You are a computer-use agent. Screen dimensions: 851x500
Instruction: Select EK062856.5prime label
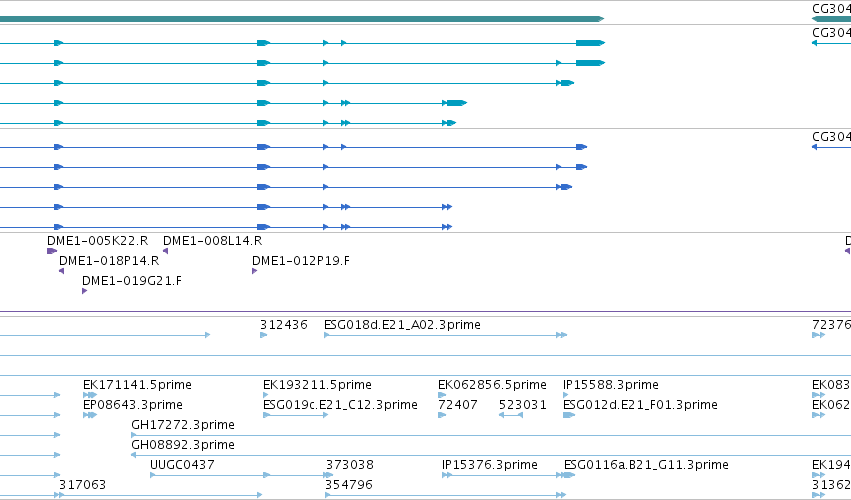tap(492, 385)
